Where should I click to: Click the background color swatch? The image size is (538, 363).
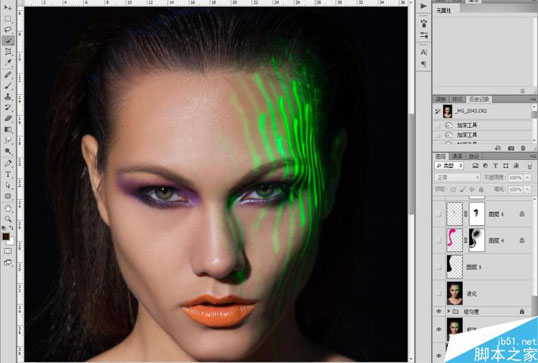point(11,242)
